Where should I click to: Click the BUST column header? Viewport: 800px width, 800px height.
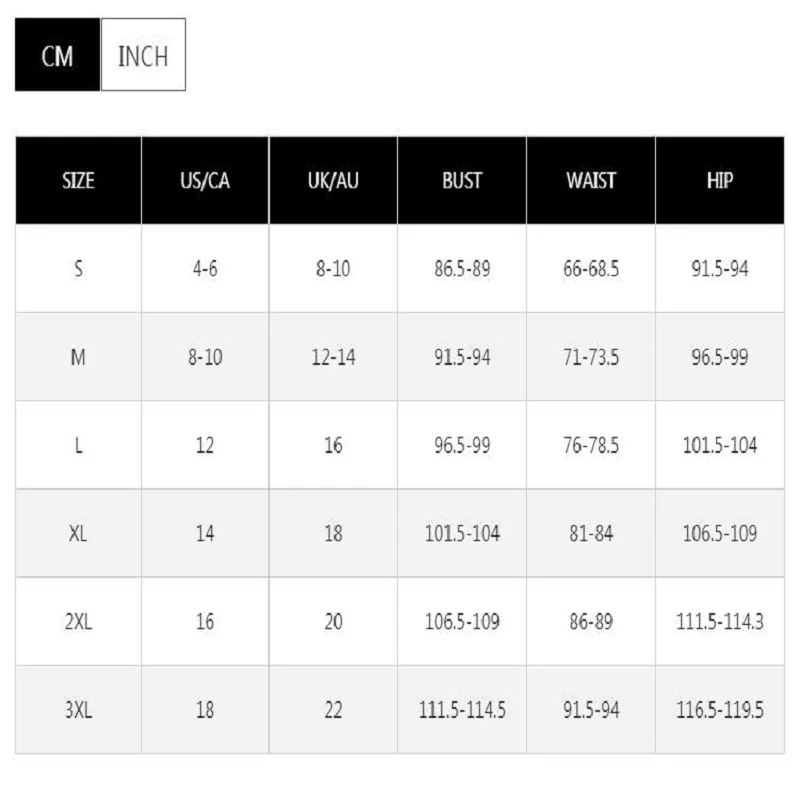pos(462,180)
